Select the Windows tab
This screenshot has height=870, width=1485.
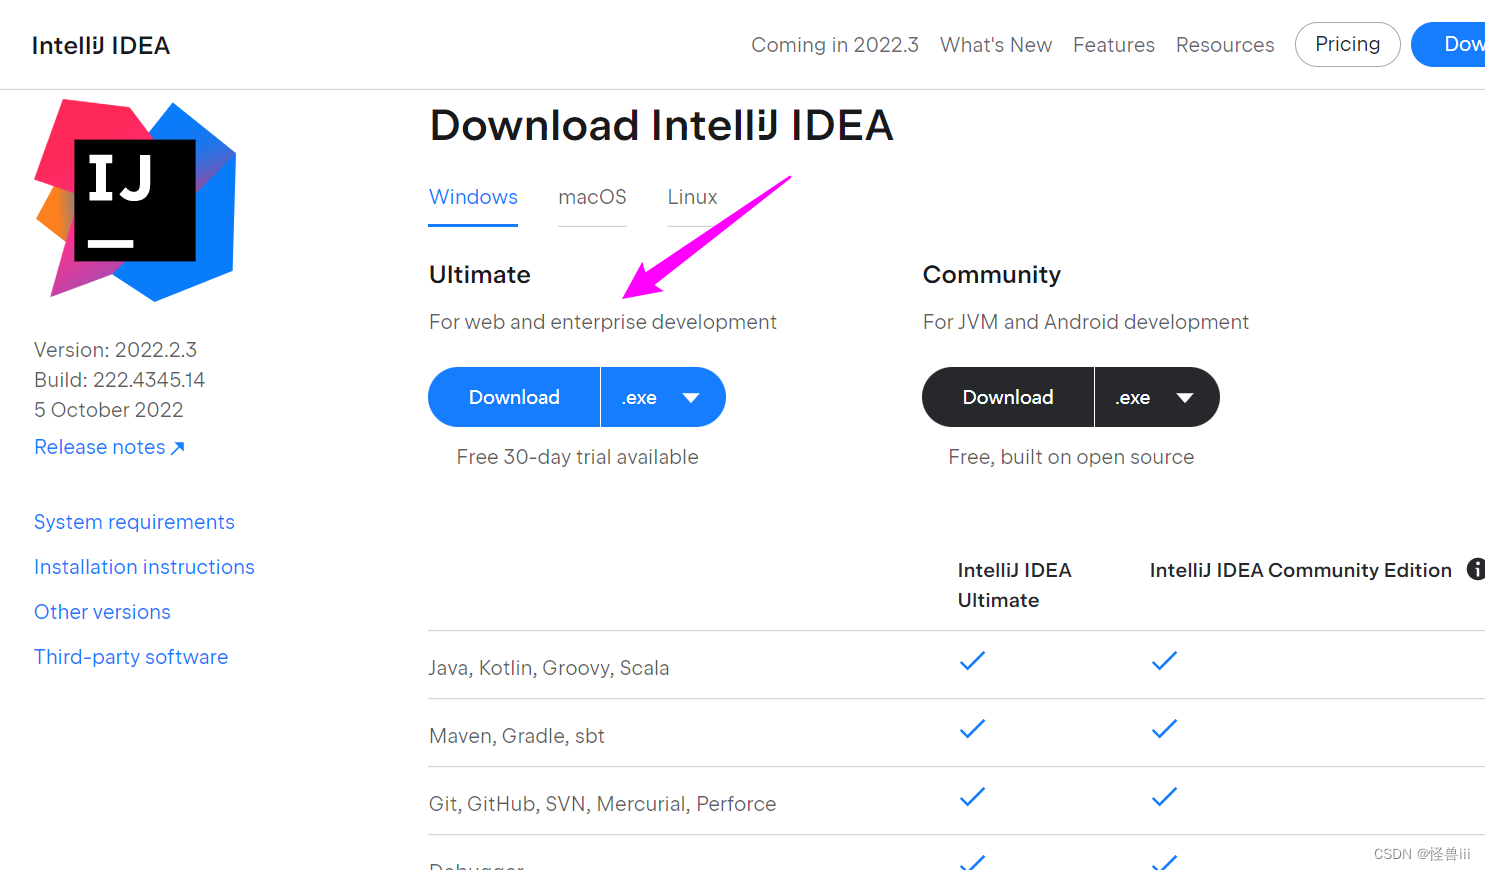tap(473, 197)
